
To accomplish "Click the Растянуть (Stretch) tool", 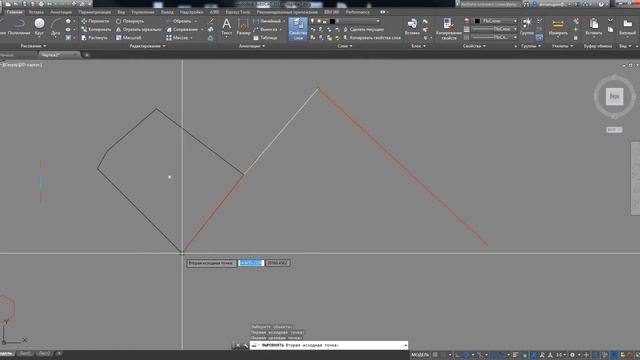I will point(94,38).
